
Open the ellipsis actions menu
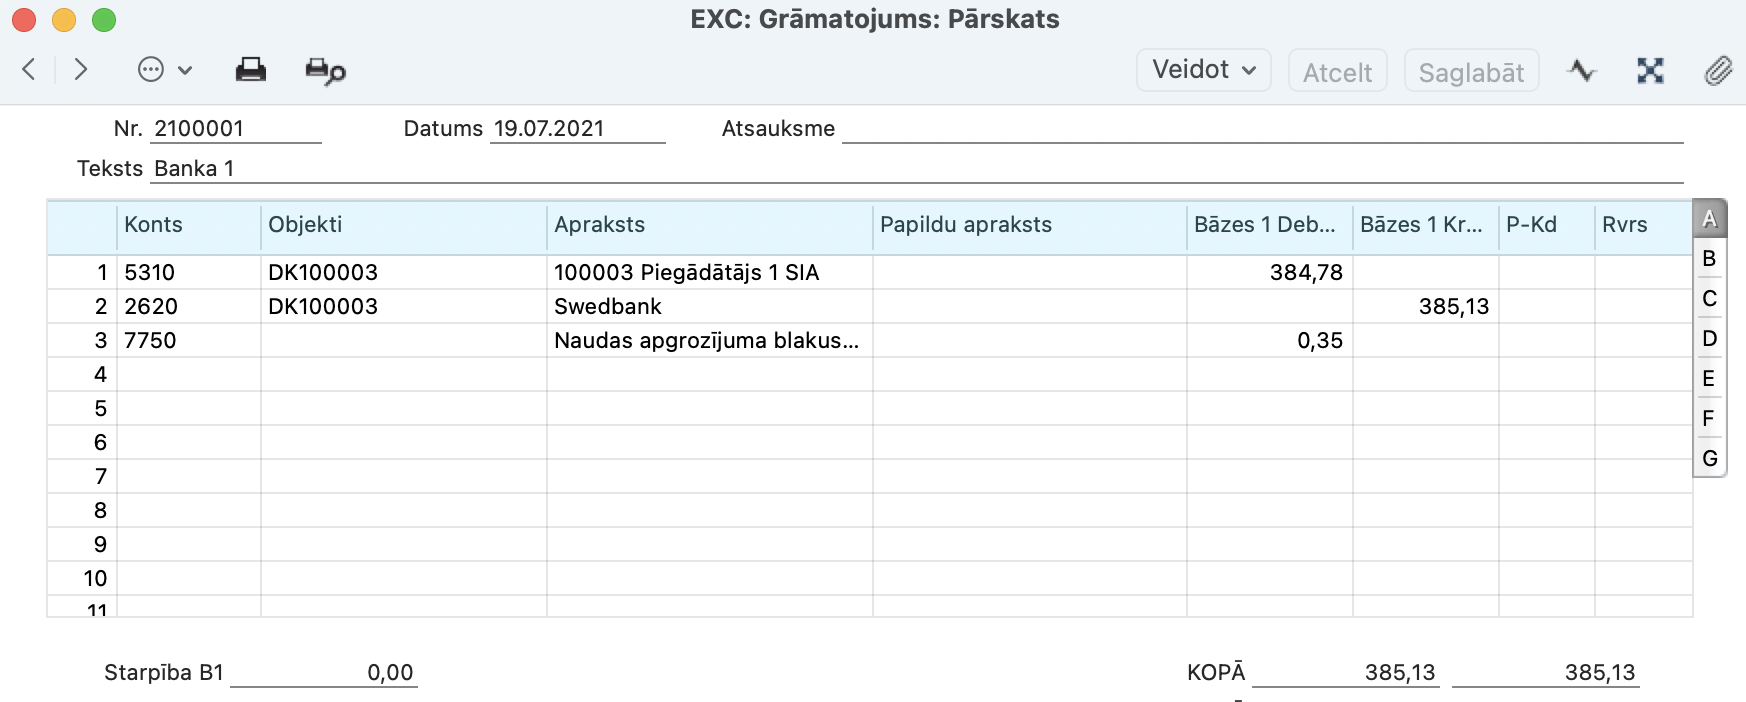click(x=164, y=70)
